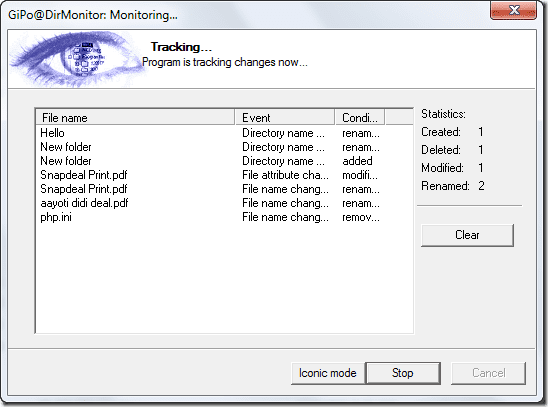Click the empty area of the event list
The height and width of the screenshot is (407, 548).
click(x=224, y=278)
